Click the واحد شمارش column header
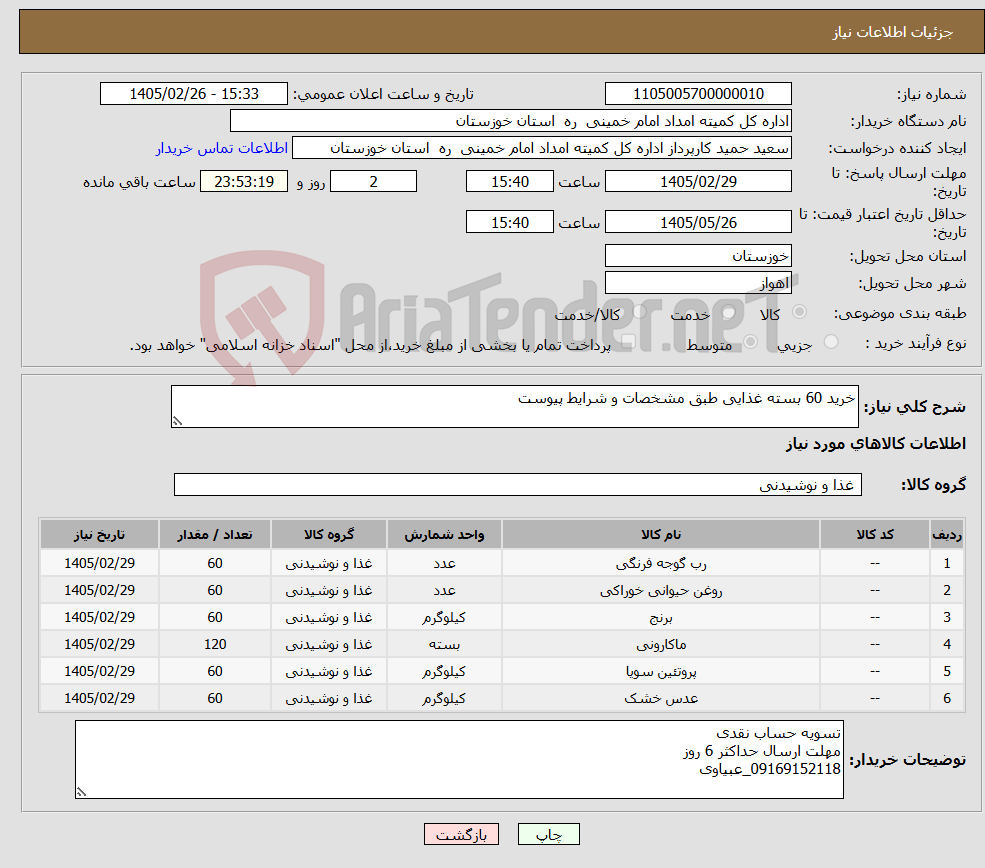Screen dimensions: 985x868 444,534
